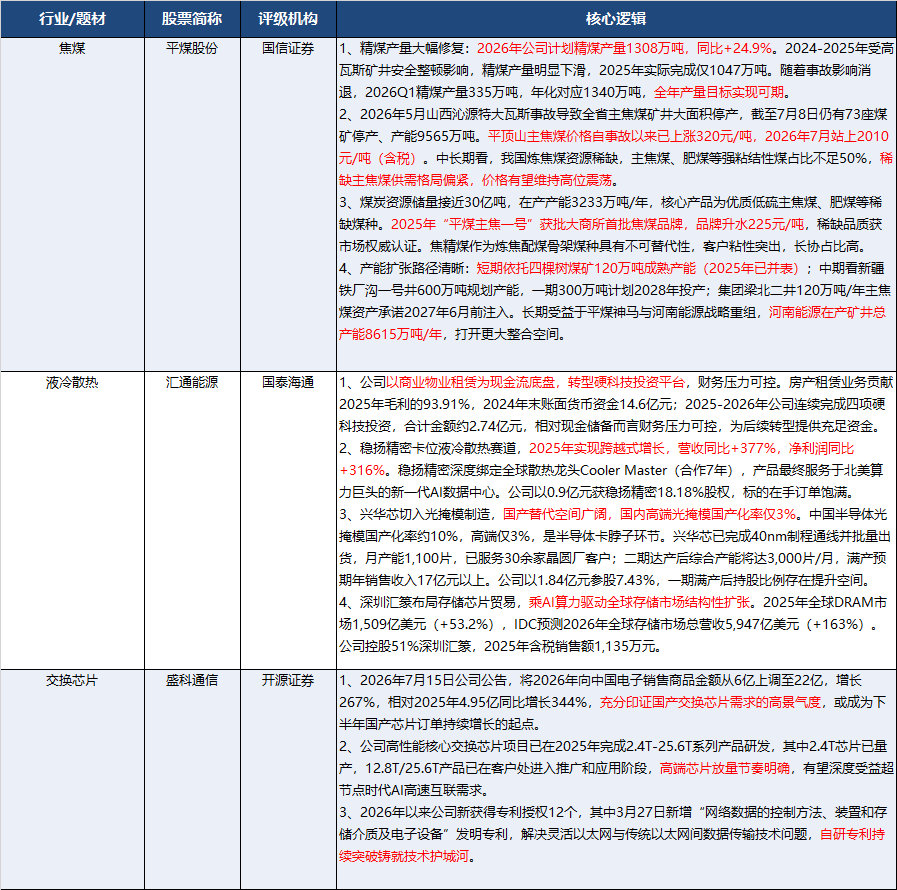The width and height of the screenshot is (897, 890).
Task: Click red text 短期依托四棵树煤矿120万吨成熟产能
Action: point(586,268)
